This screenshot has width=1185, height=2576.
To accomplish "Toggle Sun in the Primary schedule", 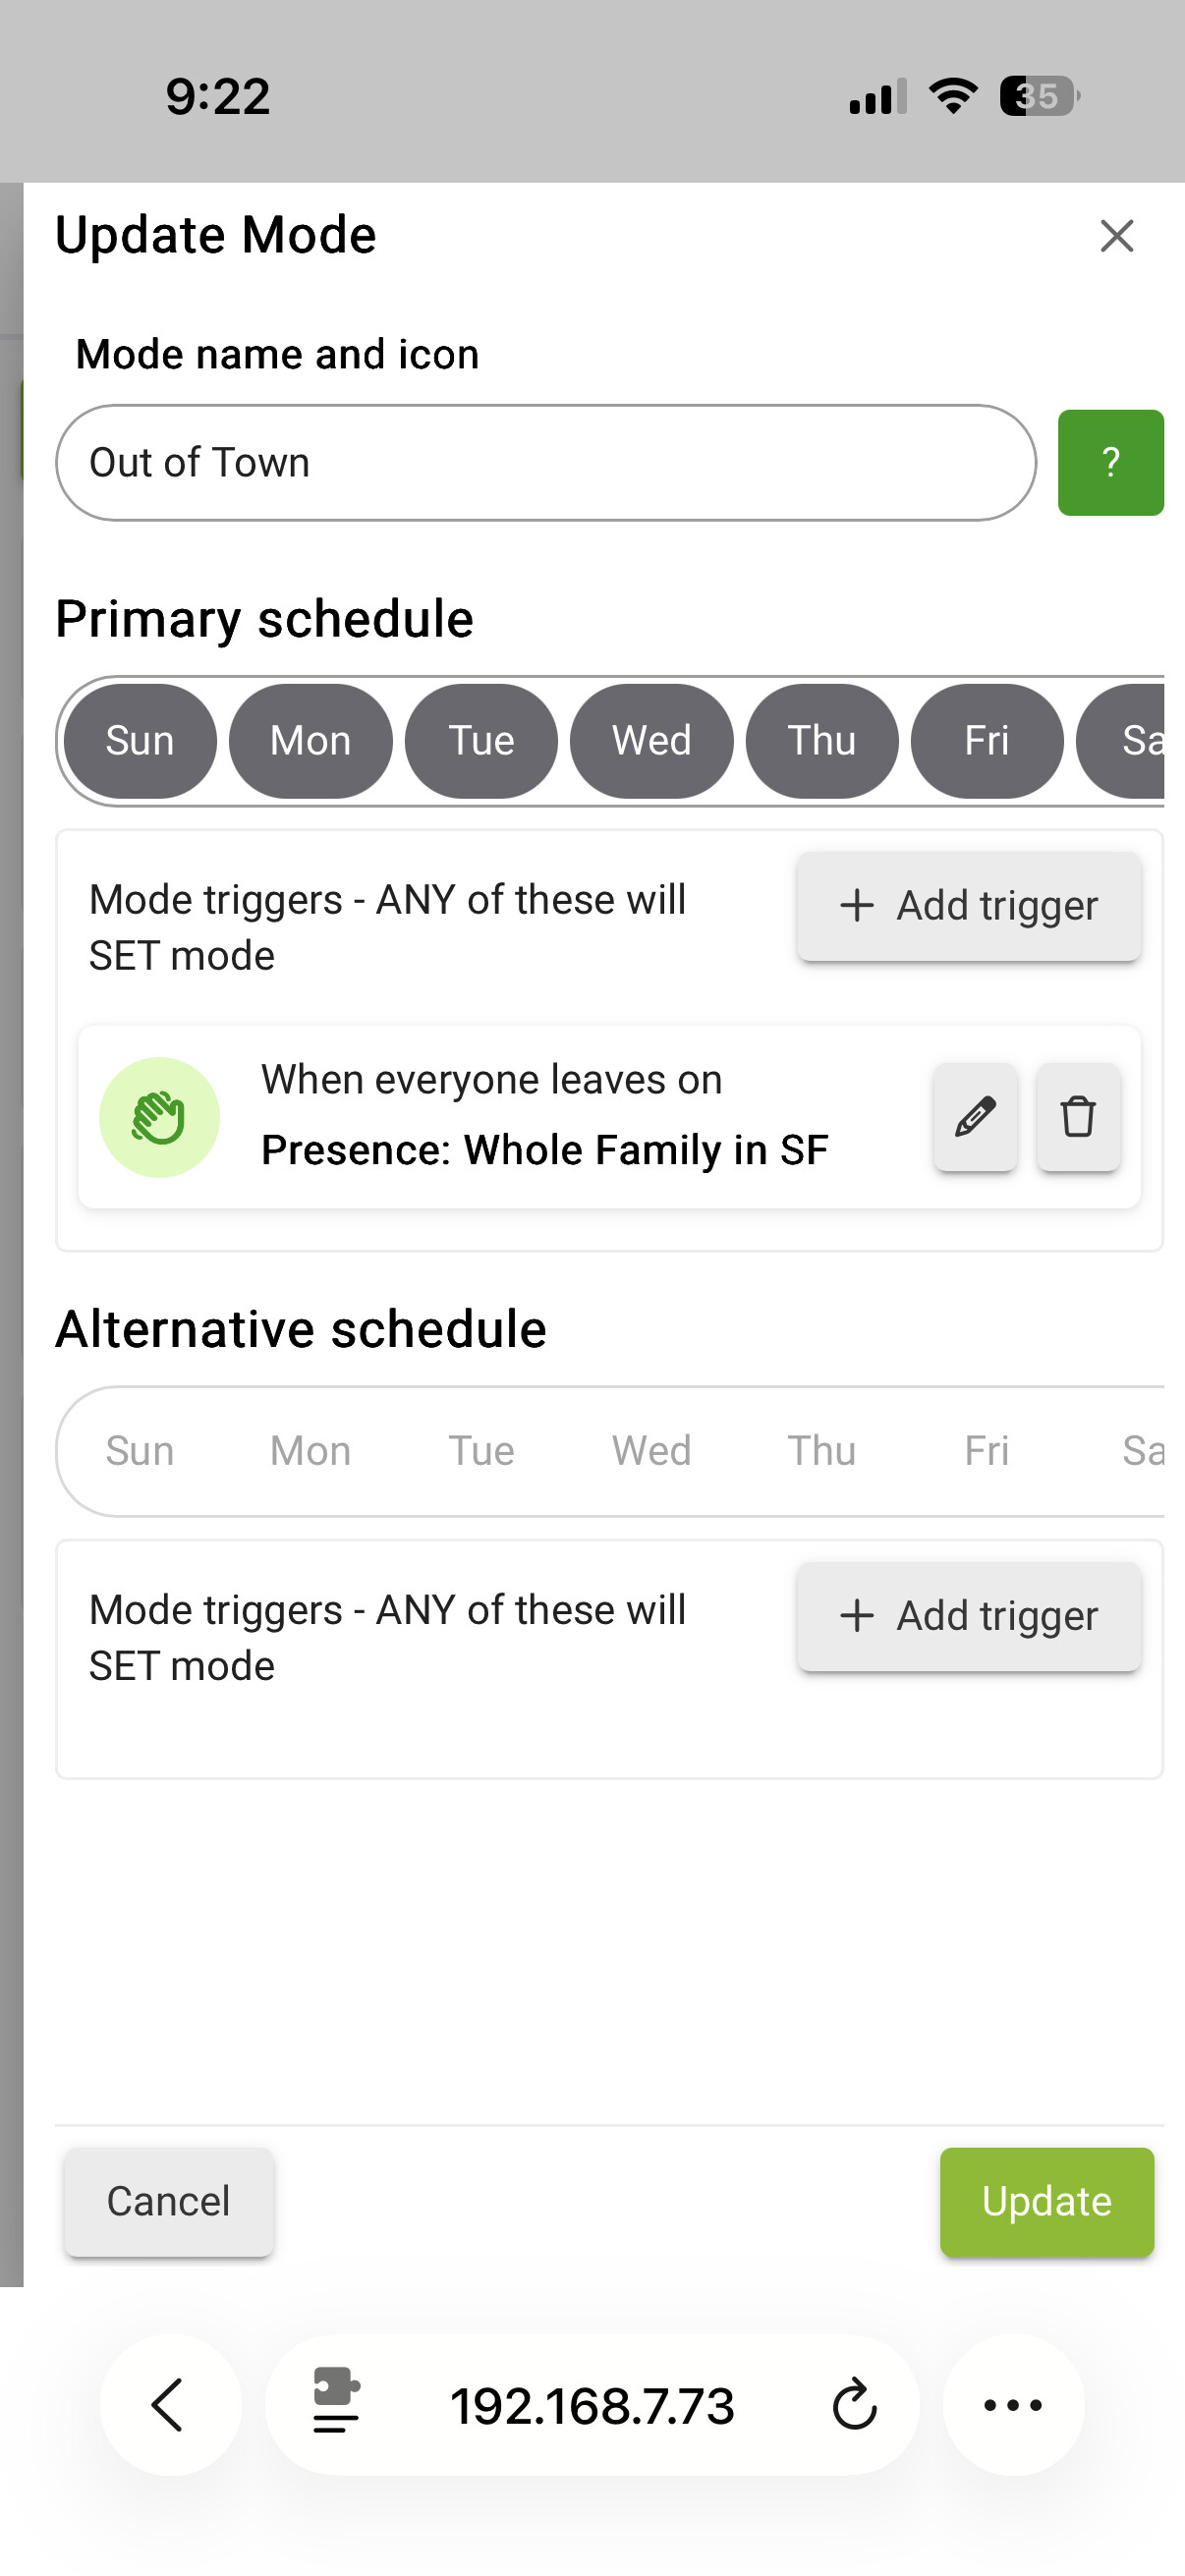I will tap(140, 741).
